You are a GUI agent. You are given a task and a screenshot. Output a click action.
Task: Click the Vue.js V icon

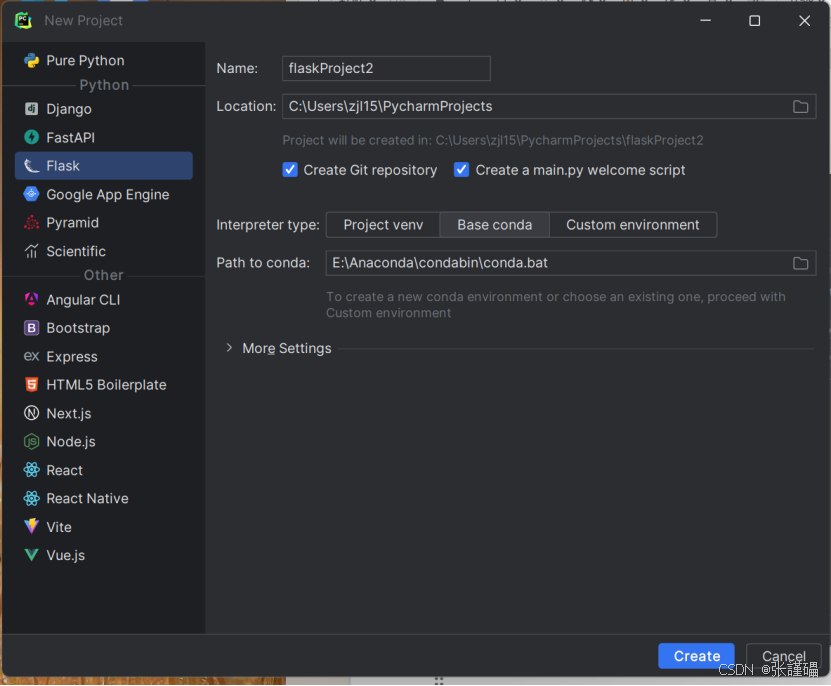[x=31, y=555]
